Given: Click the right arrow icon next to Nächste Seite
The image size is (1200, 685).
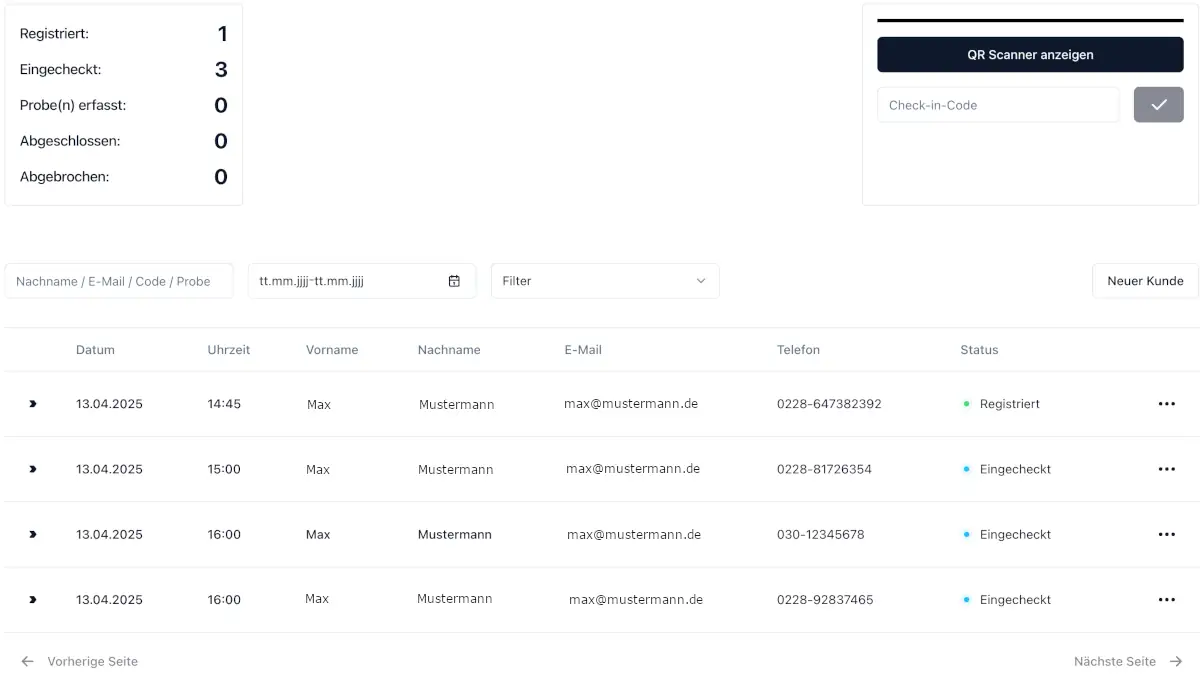Looking at the screenshot, I should pos(1176,661).
